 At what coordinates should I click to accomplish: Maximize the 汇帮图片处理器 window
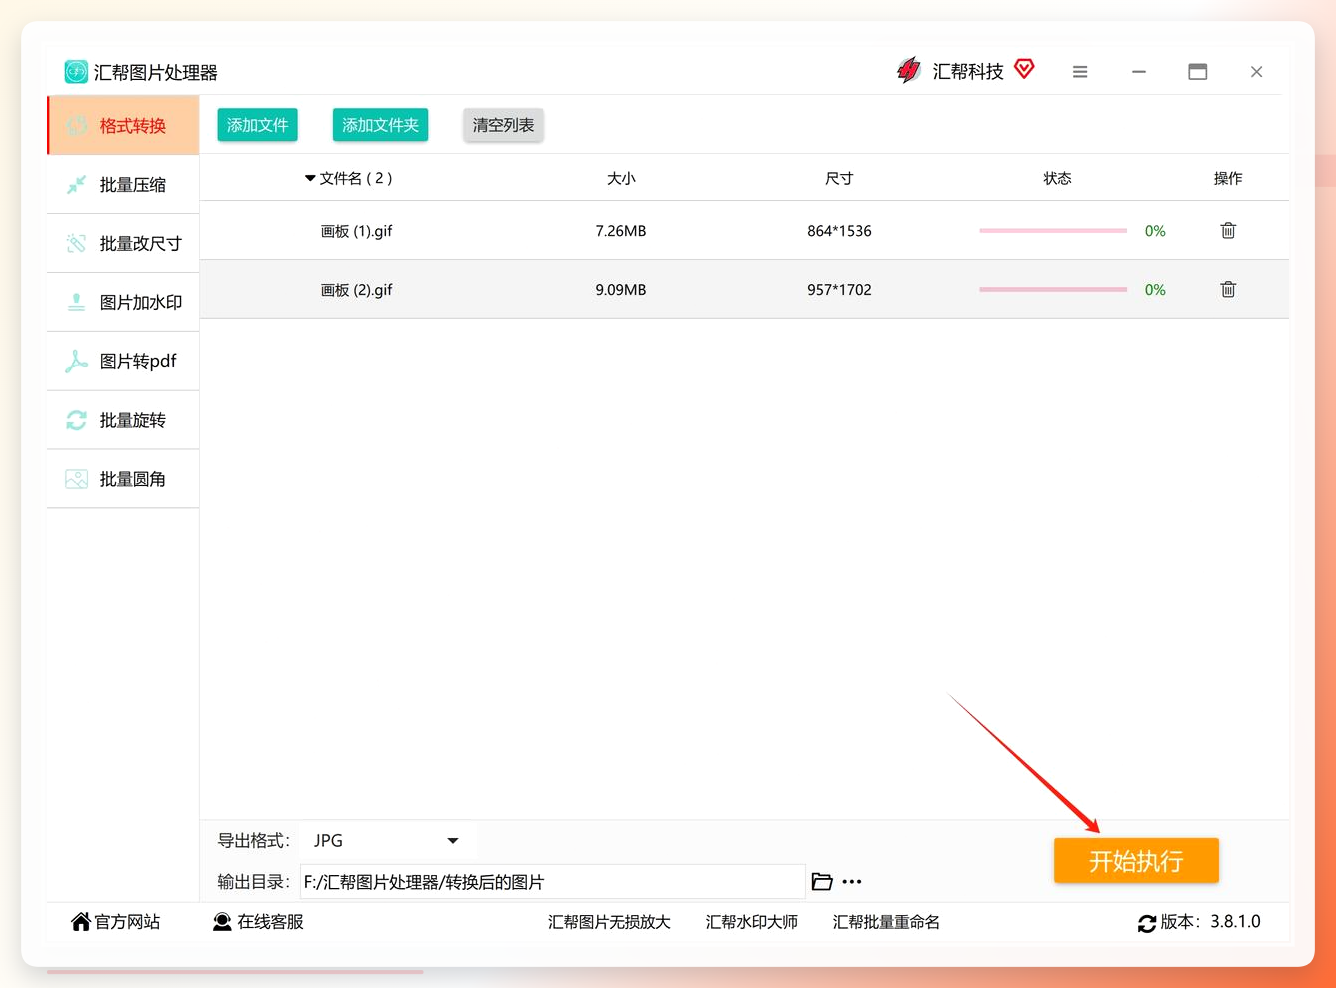coord(1198,72)
